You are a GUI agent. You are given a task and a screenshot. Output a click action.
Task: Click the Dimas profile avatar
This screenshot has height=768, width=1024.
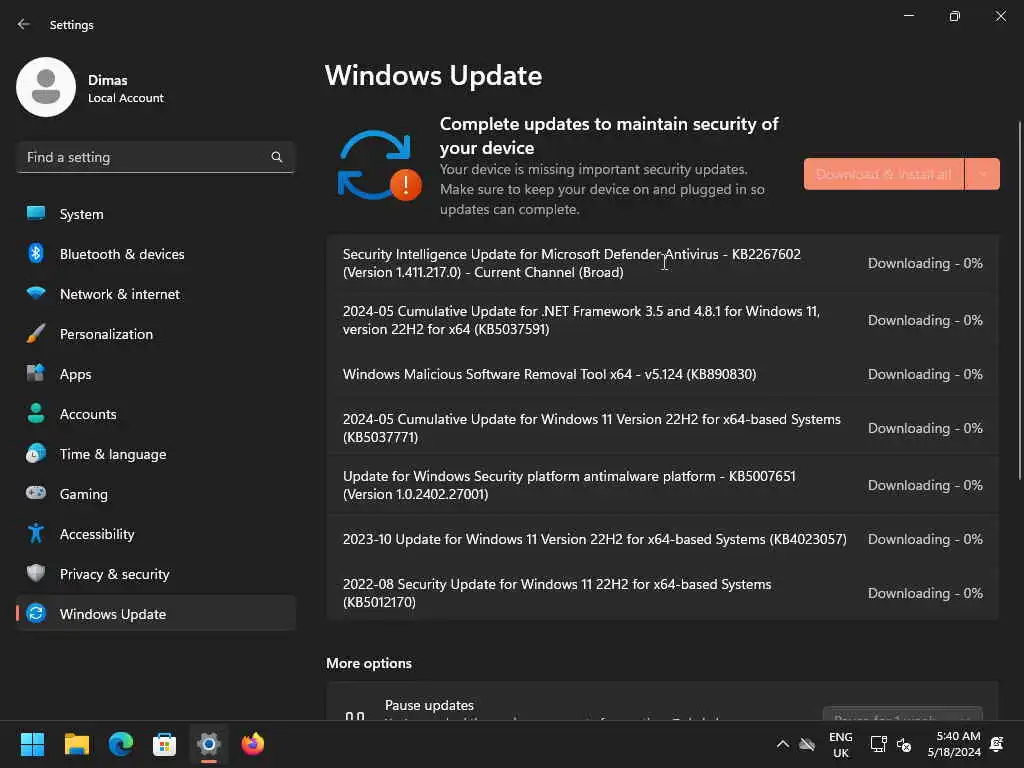tap(46, 87)
